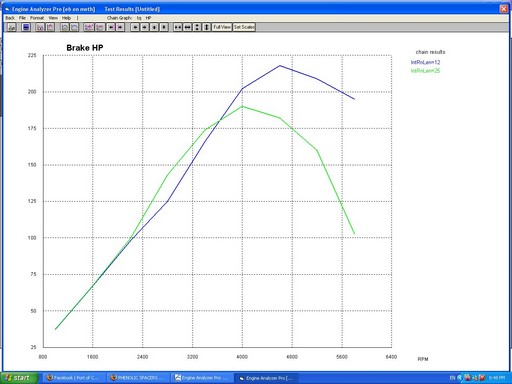Click the horizontal shrink arrows icon

pyautogui.click(x=178, y=27)
